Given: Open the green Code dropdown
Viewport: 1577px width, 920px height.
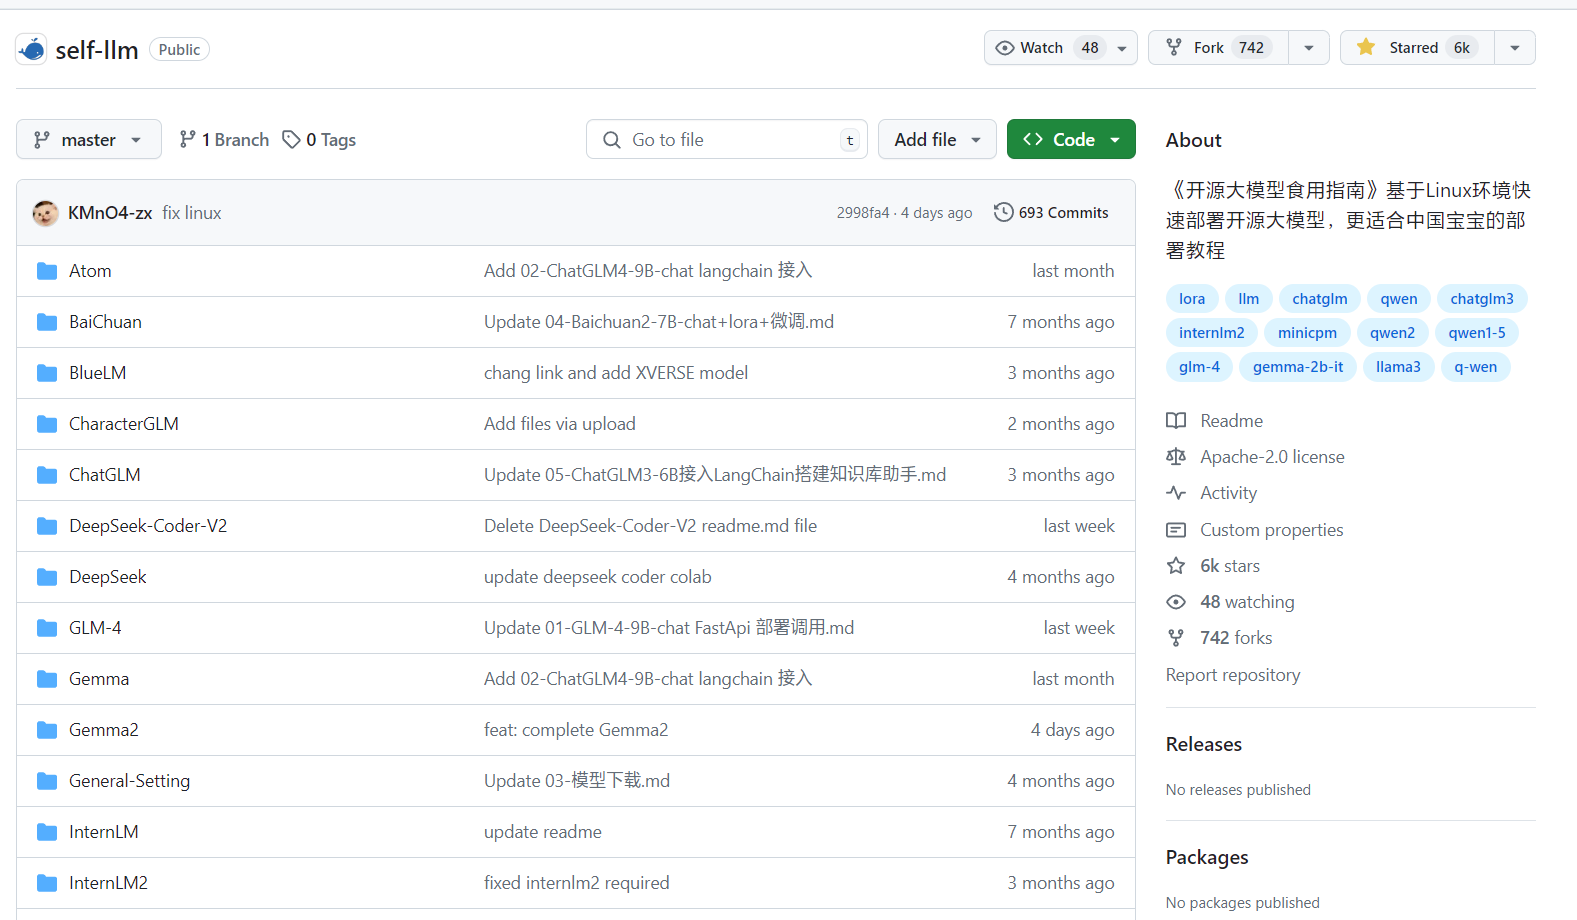Looking at the screenshot, I should tap(1071, 139).
